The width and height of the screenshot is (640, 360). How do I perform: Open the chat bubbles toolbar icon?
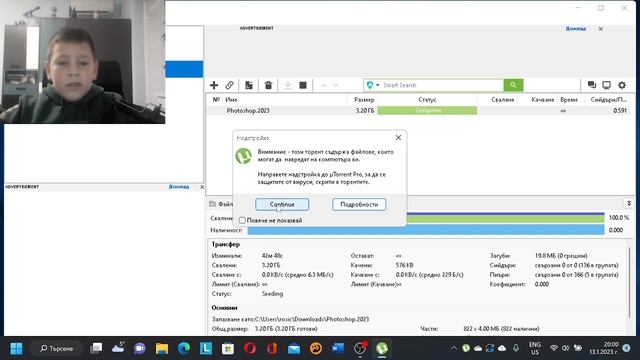pyautogui.click(x=591, y=85)
